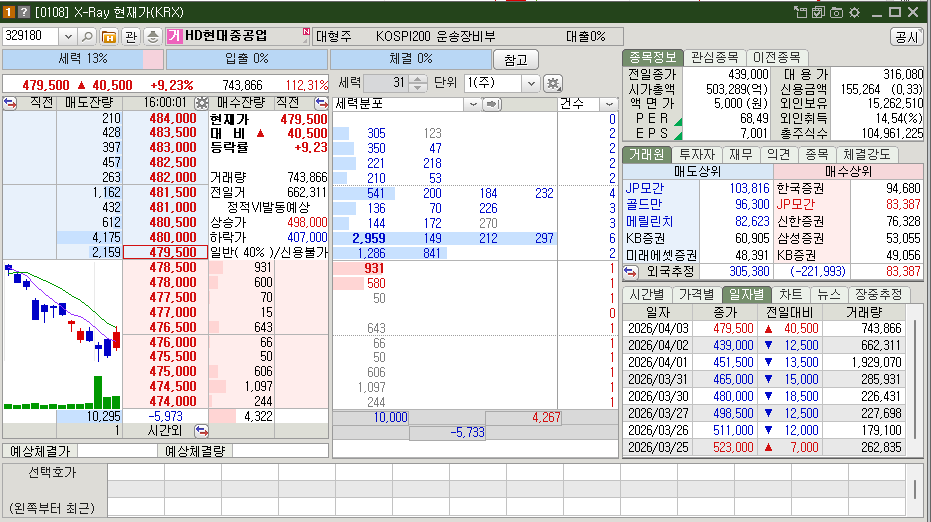Select the 일자별 tab

[x=746, y=295]
